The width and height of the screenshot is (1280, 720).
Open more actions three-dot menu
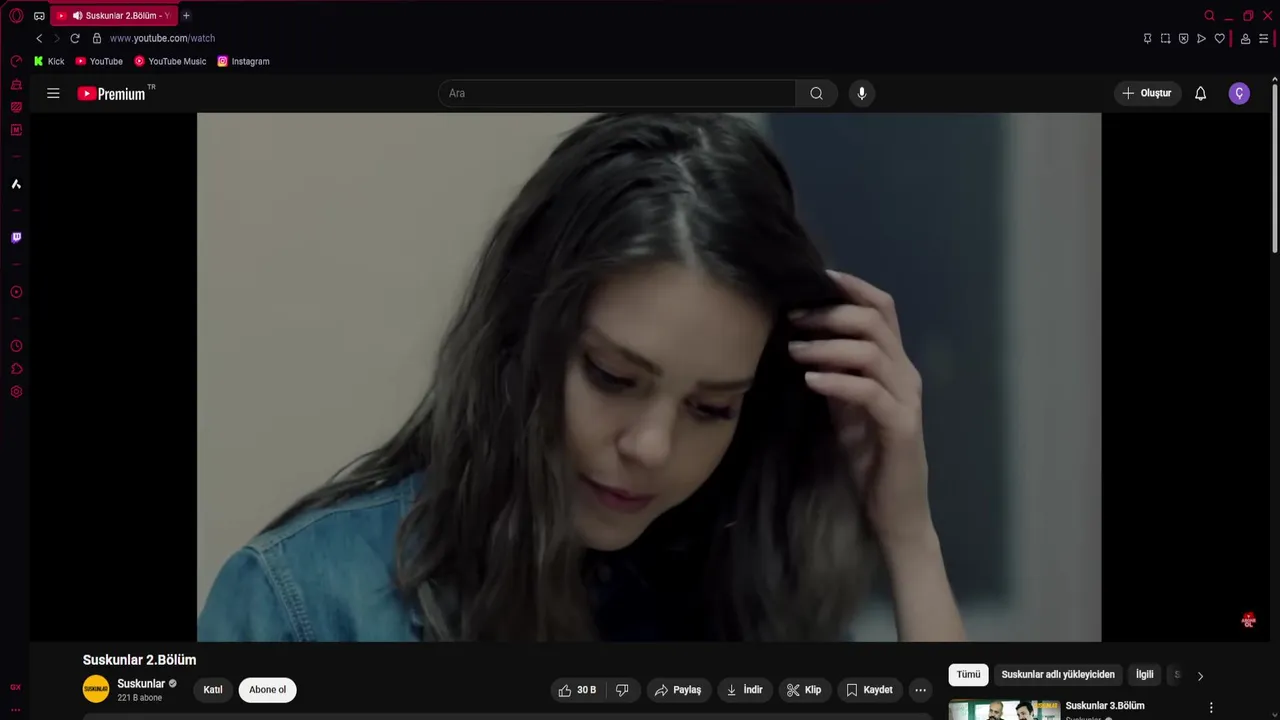pos(920,690)
